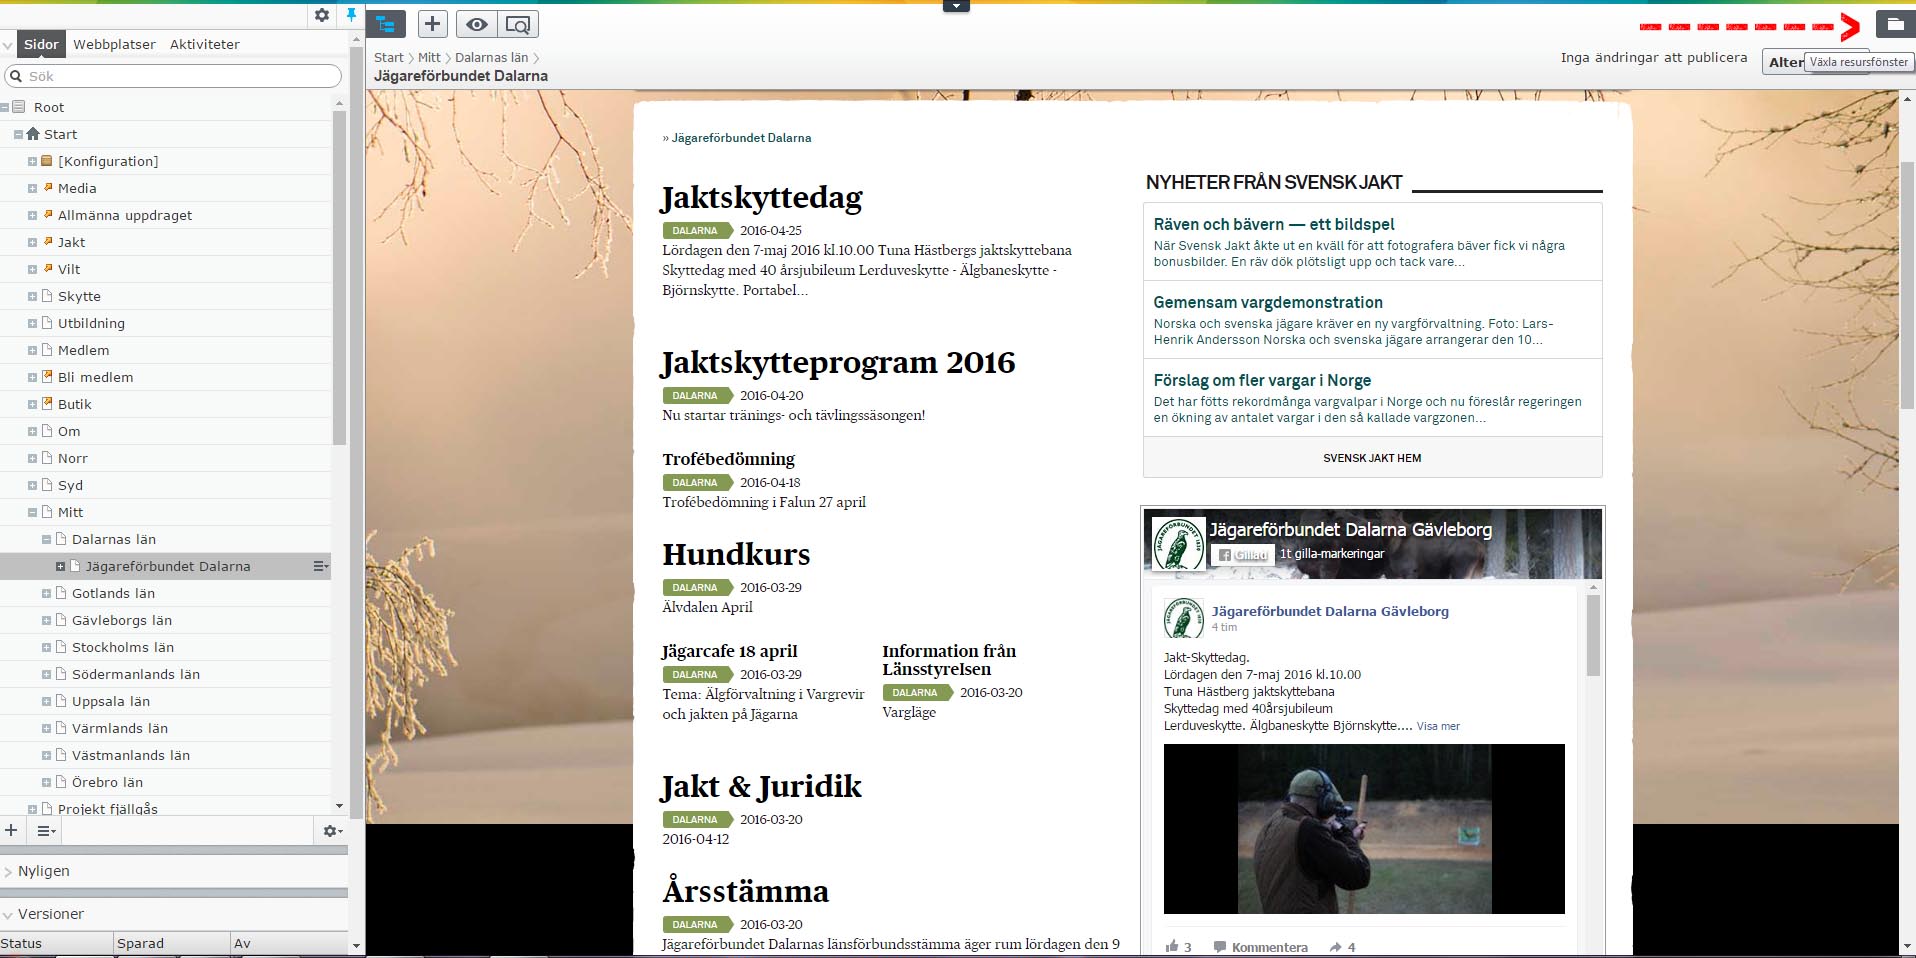Image resolution: width=1916 pixels, height=958 pixels.
Task: Click Mitt in the breadcrumb
Action: tap(429, 57)
